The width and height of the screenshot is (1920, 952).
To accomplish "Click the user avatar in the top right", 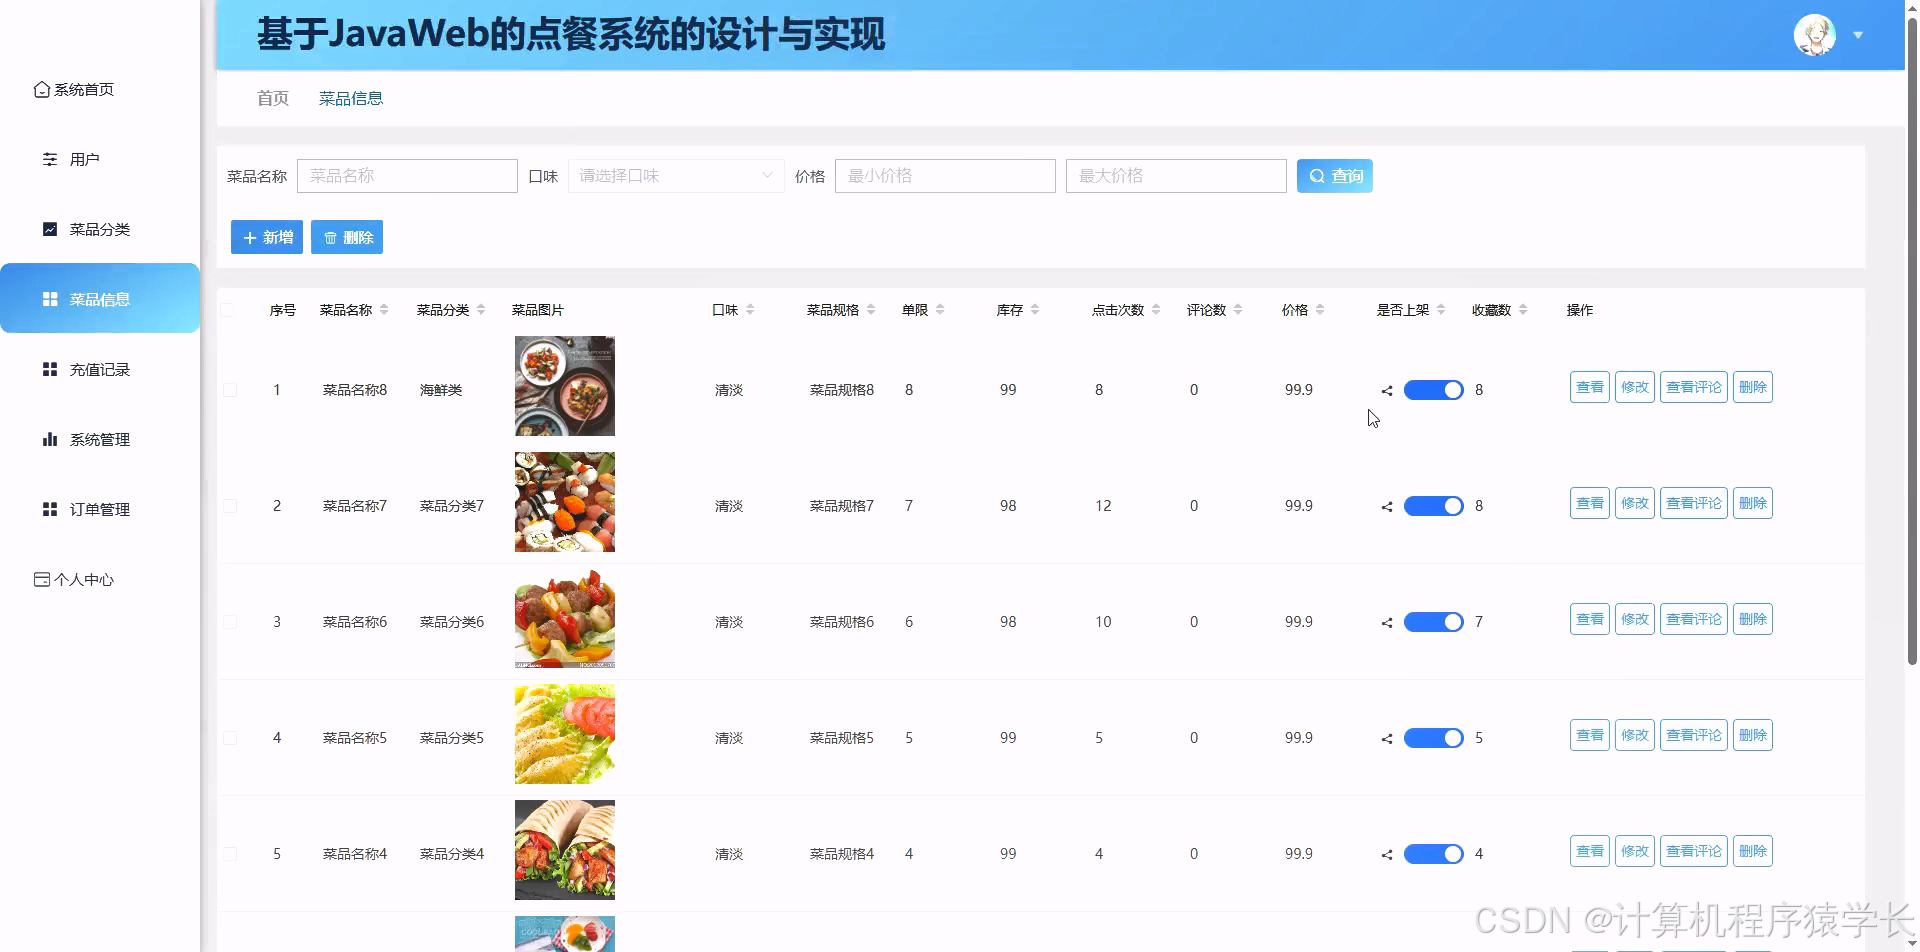I will click(1814, 35).
